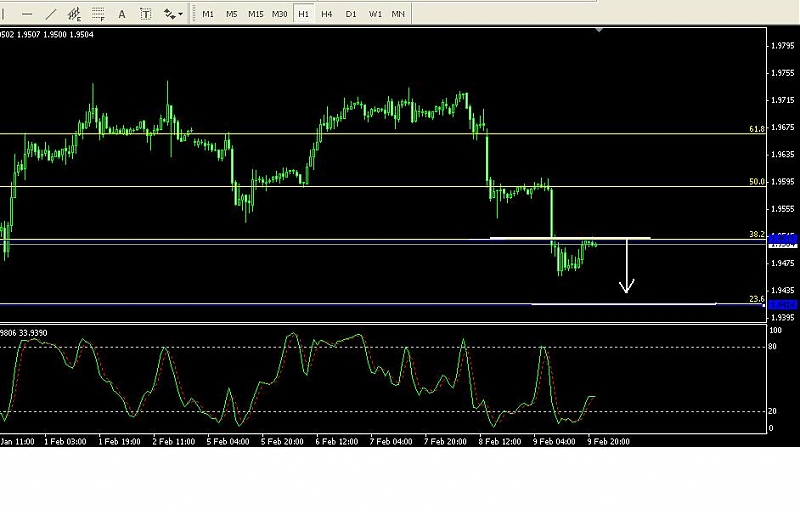Set chart to W1 weekly
800x515 pixels.
(x=375, y=14)
